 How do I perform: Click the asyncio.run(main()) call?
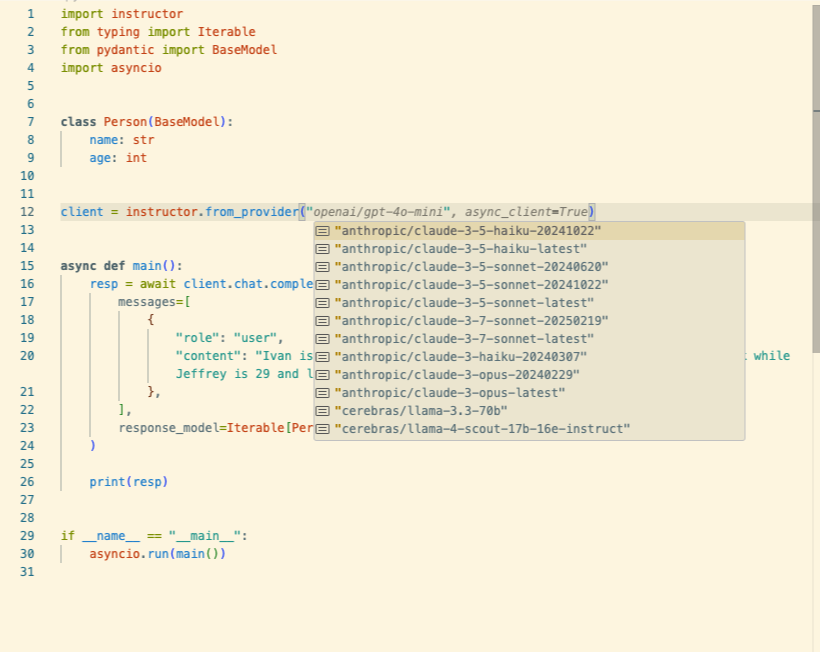tap(157, 554)
